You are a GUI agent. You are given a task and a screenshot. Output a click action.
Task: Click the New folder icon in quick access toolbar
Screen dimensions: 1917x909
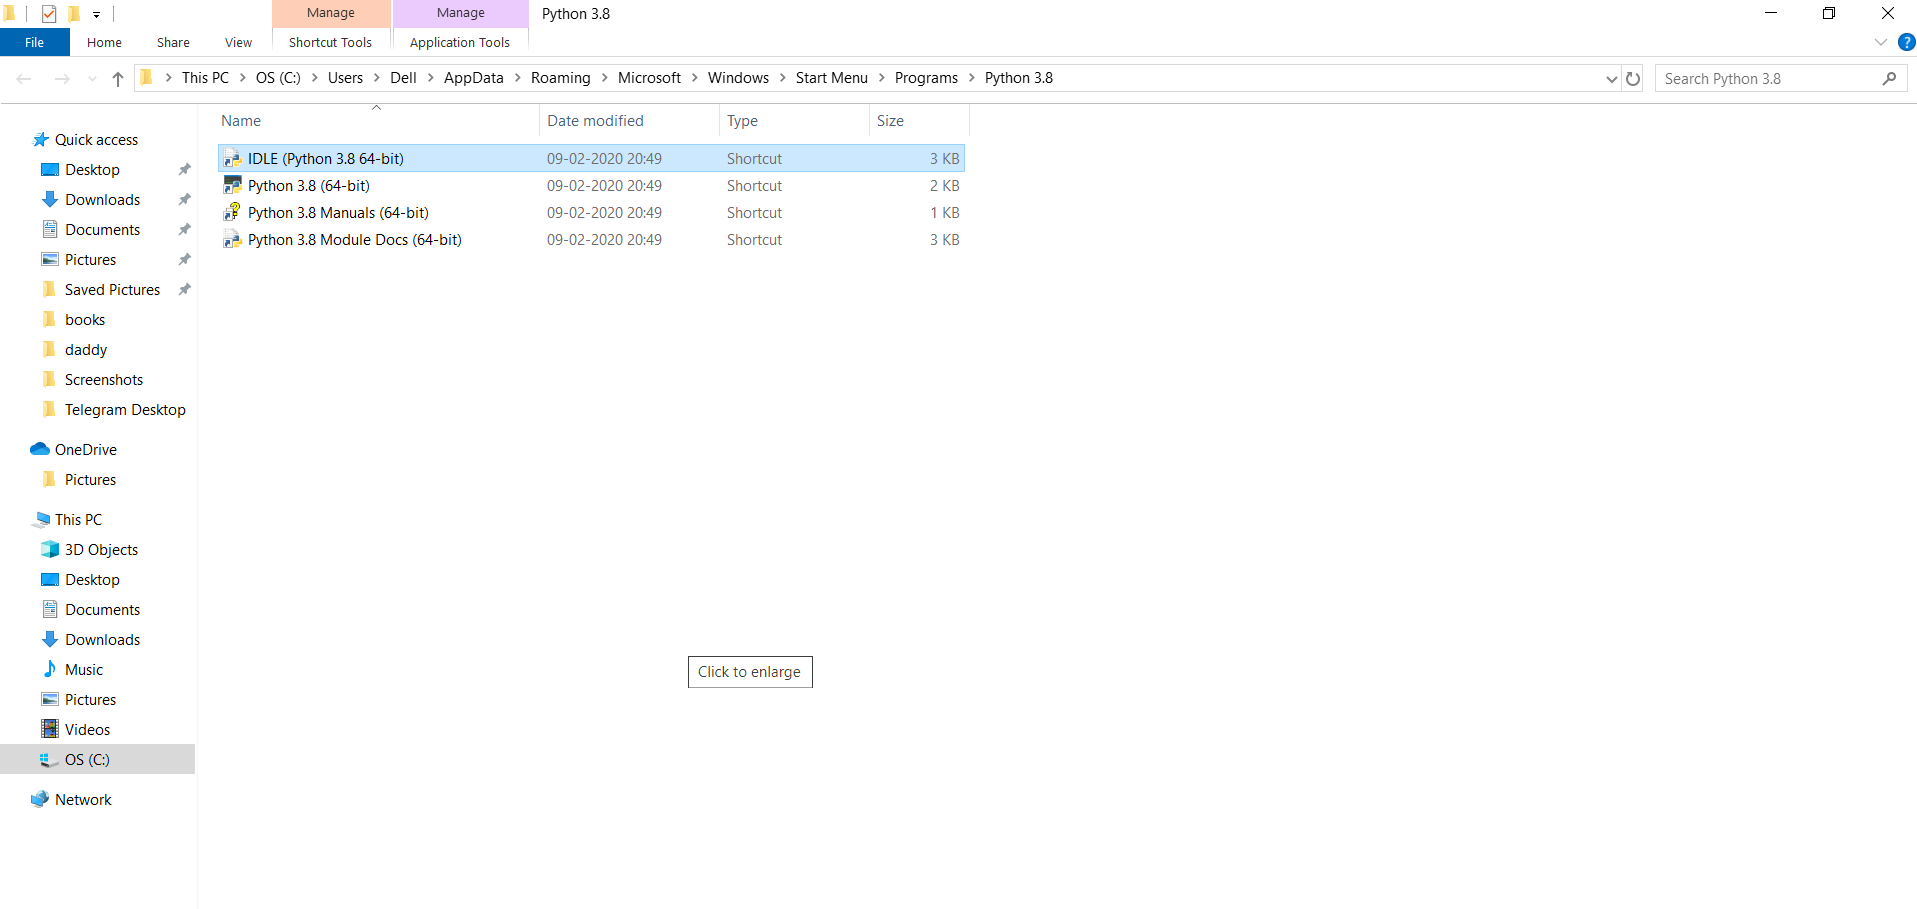[73, 14]
